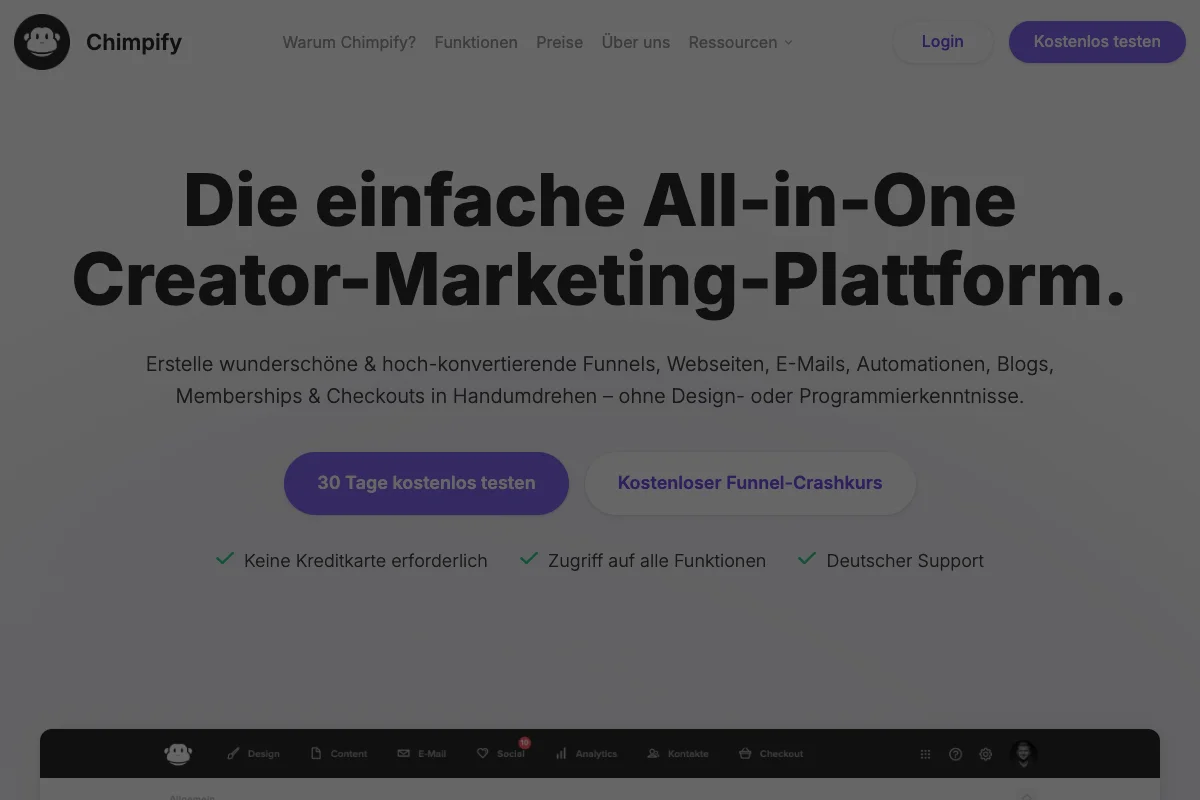Click the text Deutscher Support
Viewport: 1200px width, 800px height.
coord(905,561)
